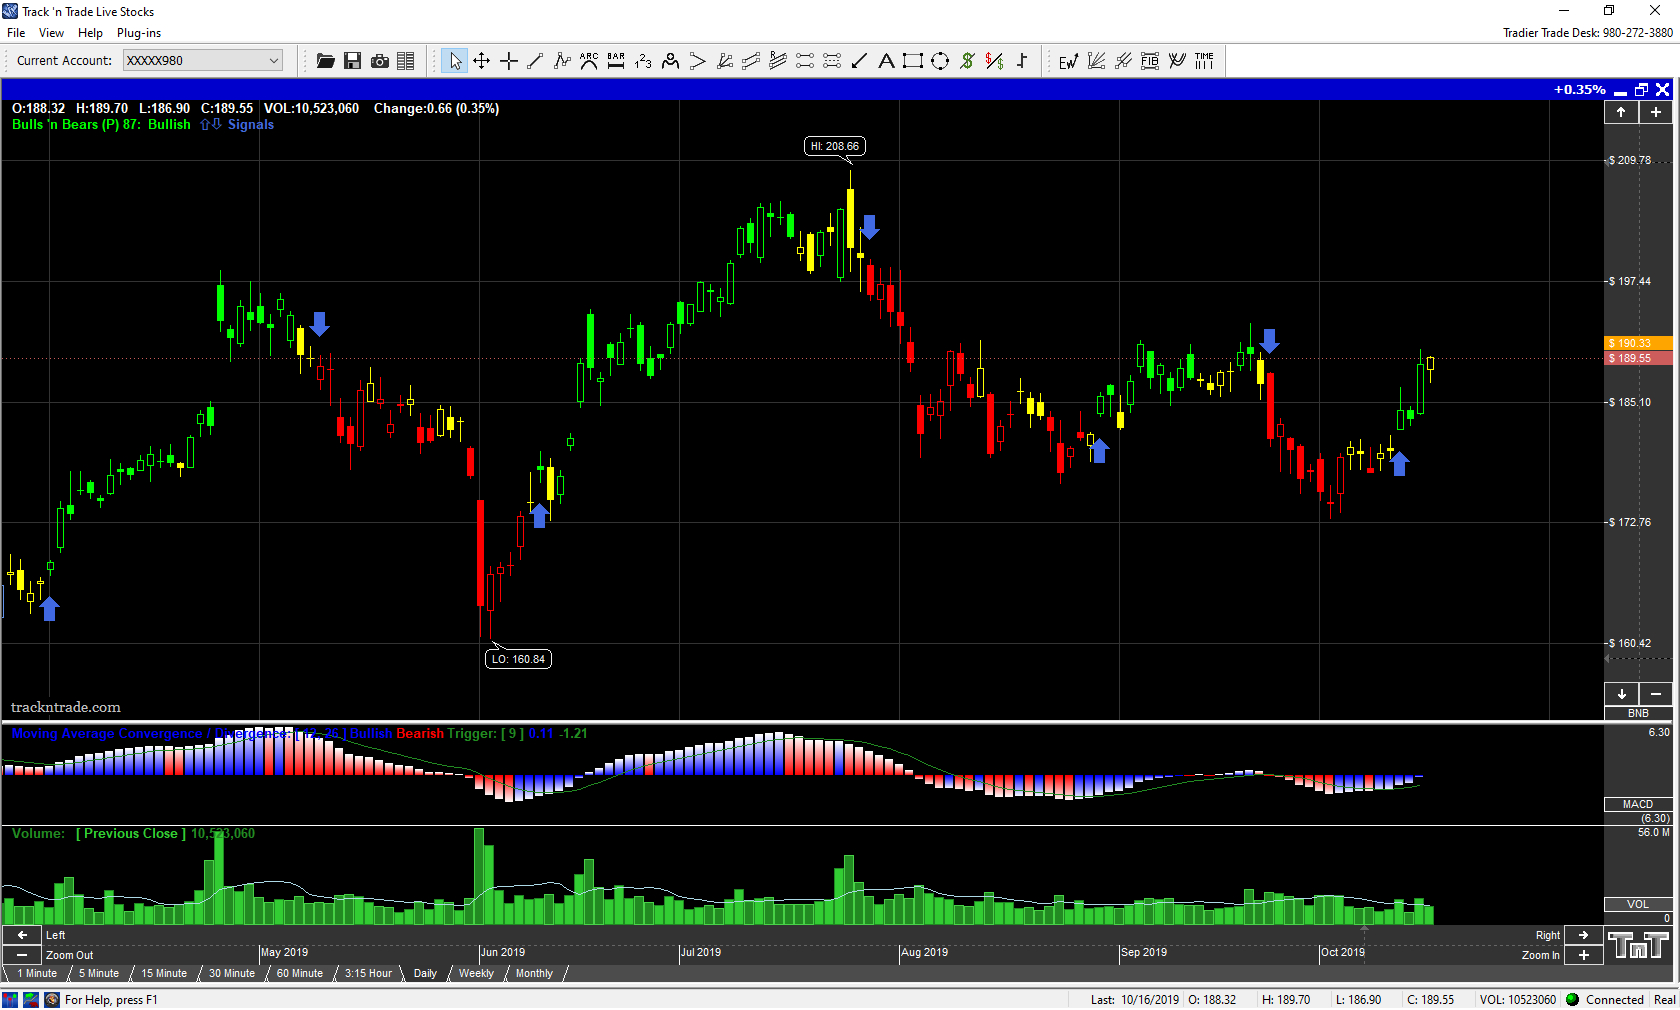This screenshot has height=1010, width=1680.
Task: Open the File menu
Action: pyautogui.click(x=16, y=33)
